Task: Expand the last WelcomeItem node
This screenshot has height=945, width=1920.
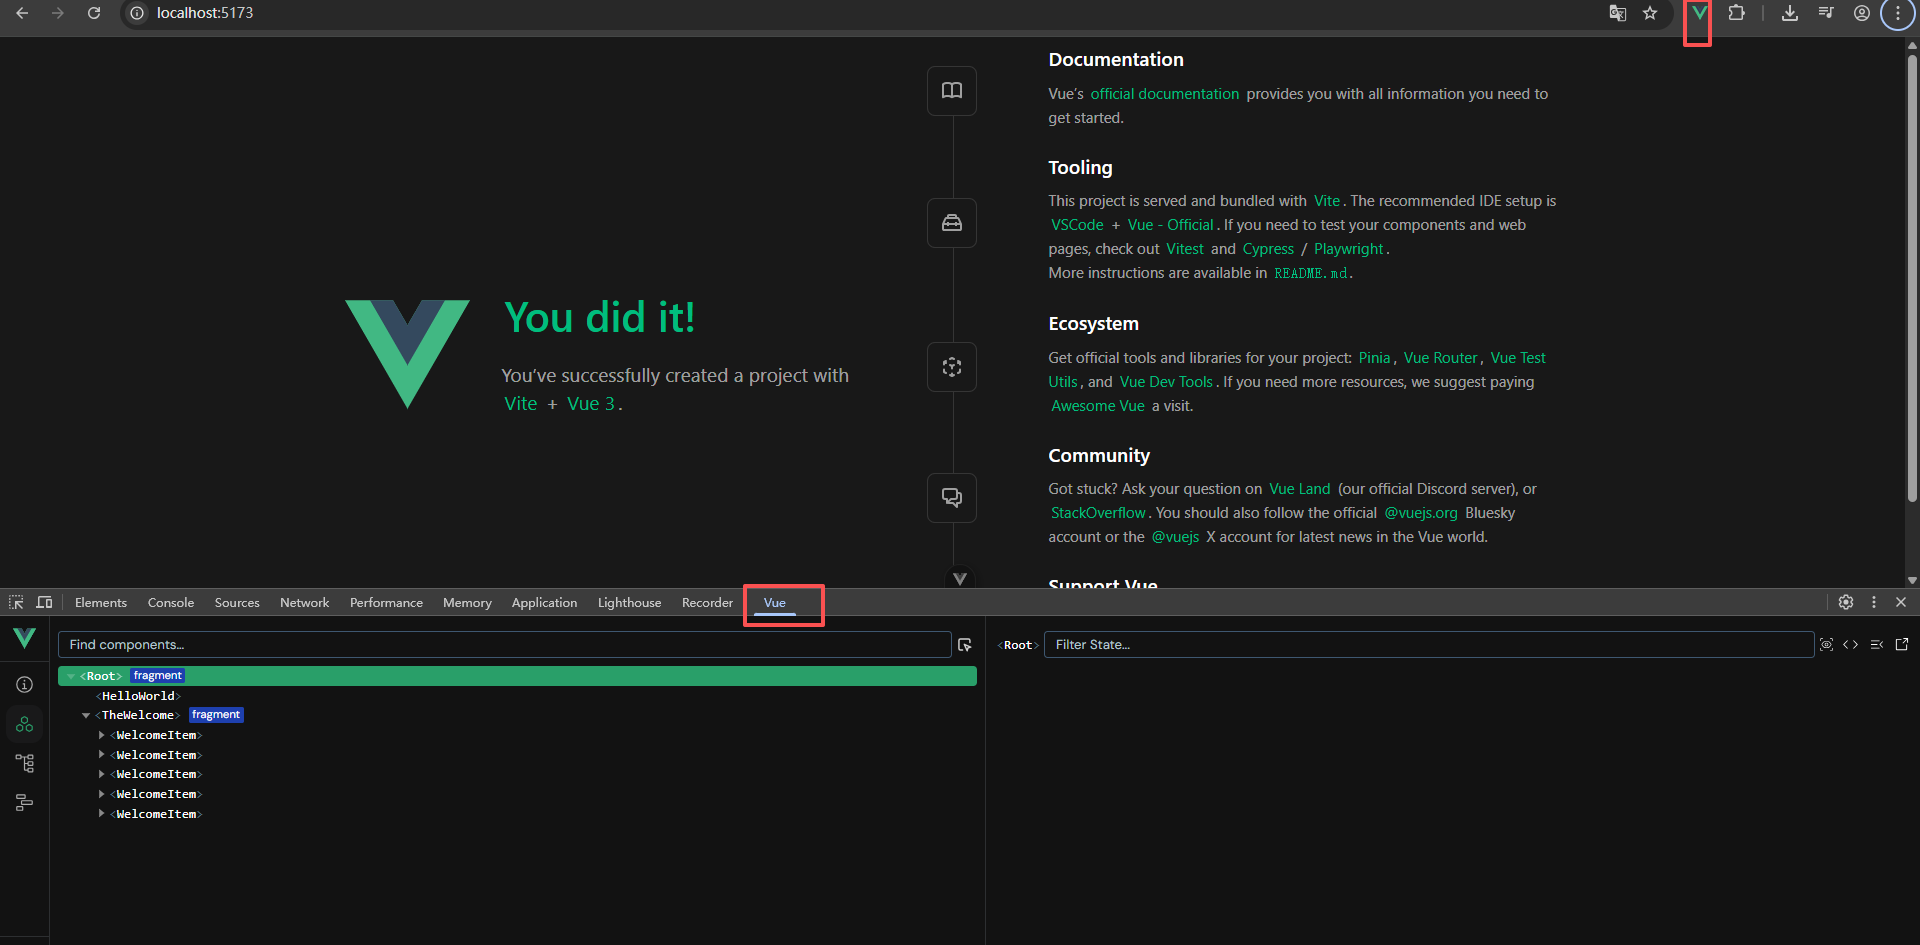Action: (101, 814)
